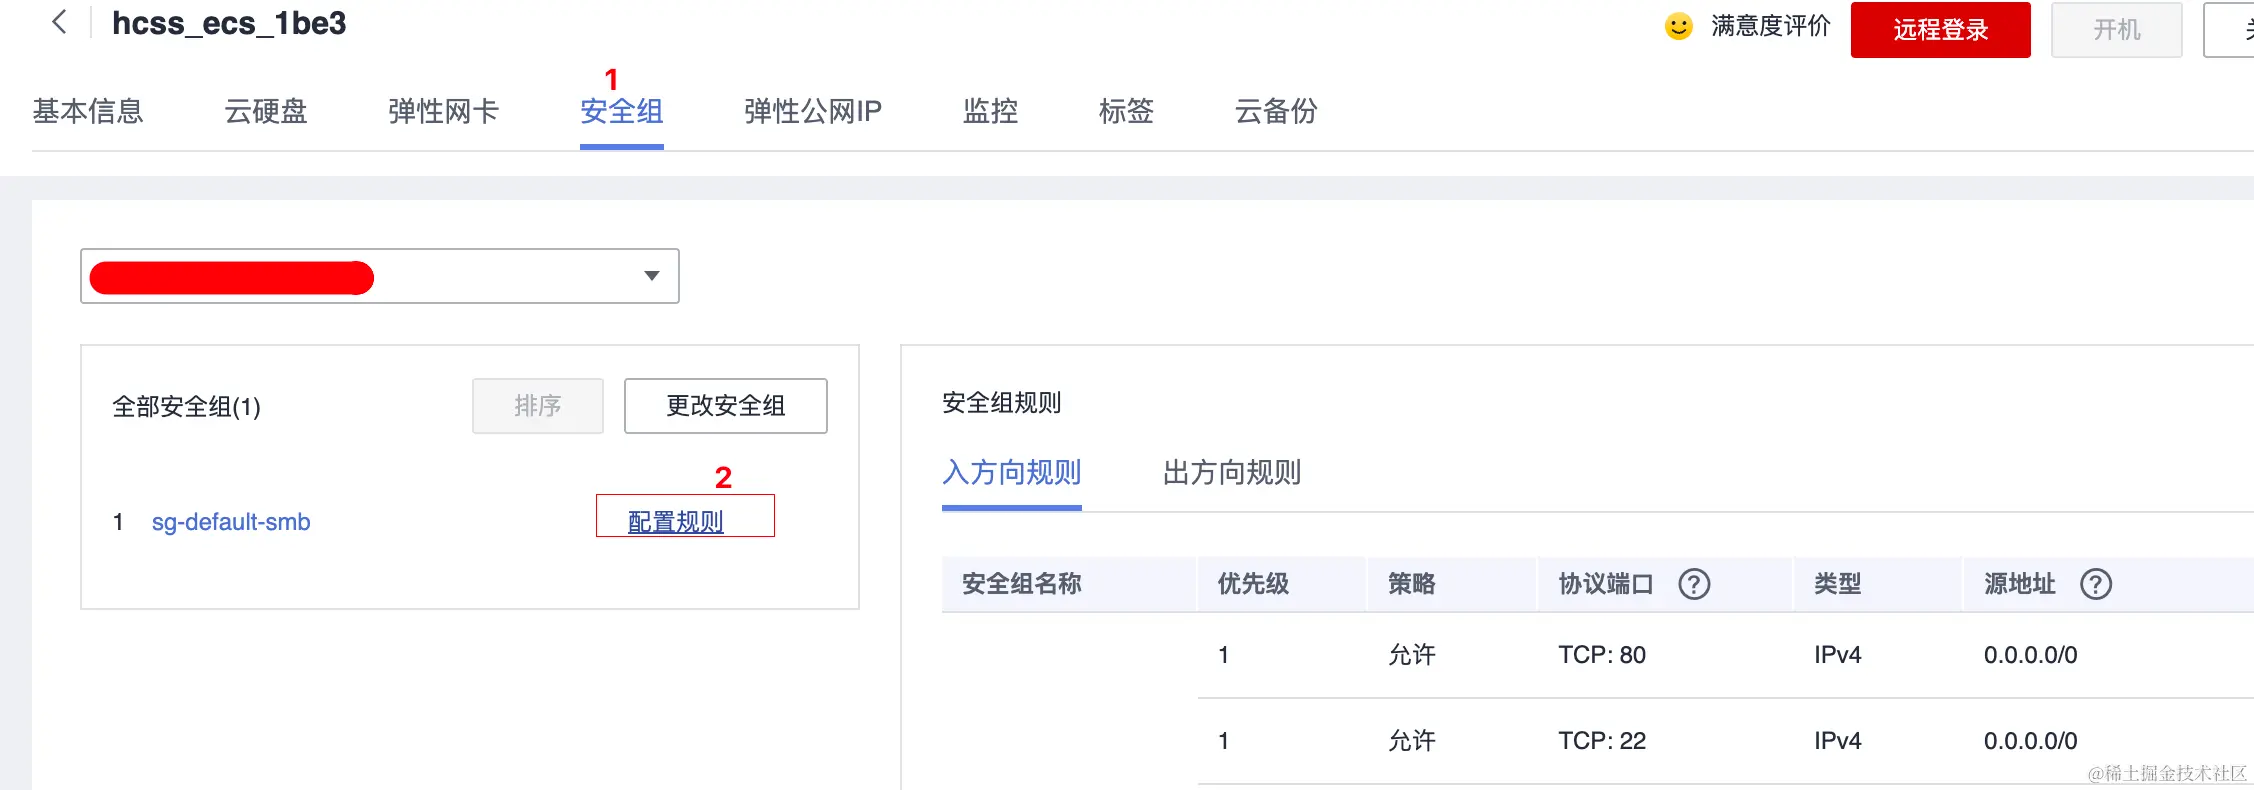2254x790 pixels.
Task: Open the sg-default-smb security group link
Action: 231,522
